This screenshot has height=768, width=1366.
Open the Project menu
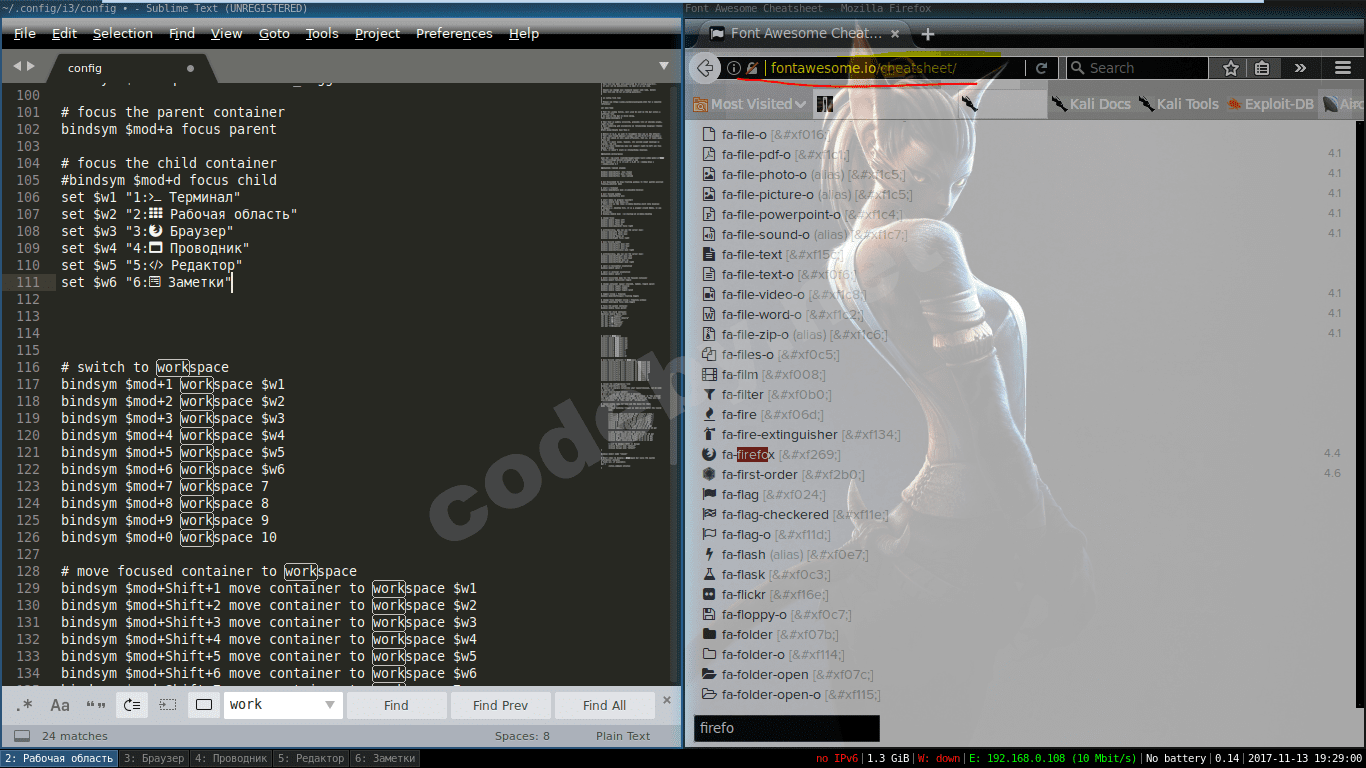377,33
